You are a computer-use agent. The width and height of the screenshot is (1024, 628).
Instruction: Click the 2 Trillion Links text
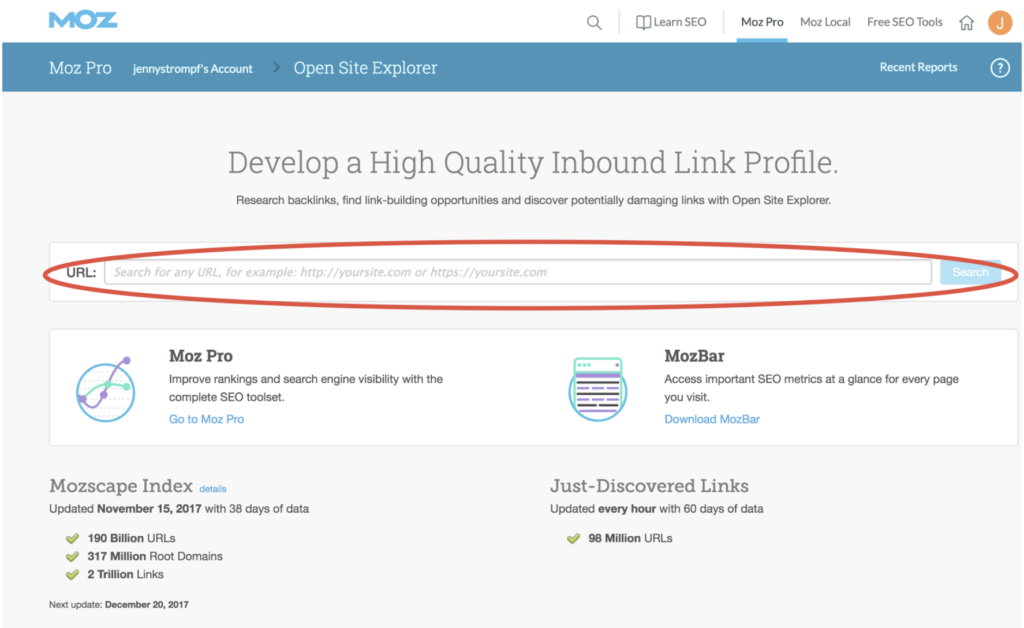(x=125, y=574)
